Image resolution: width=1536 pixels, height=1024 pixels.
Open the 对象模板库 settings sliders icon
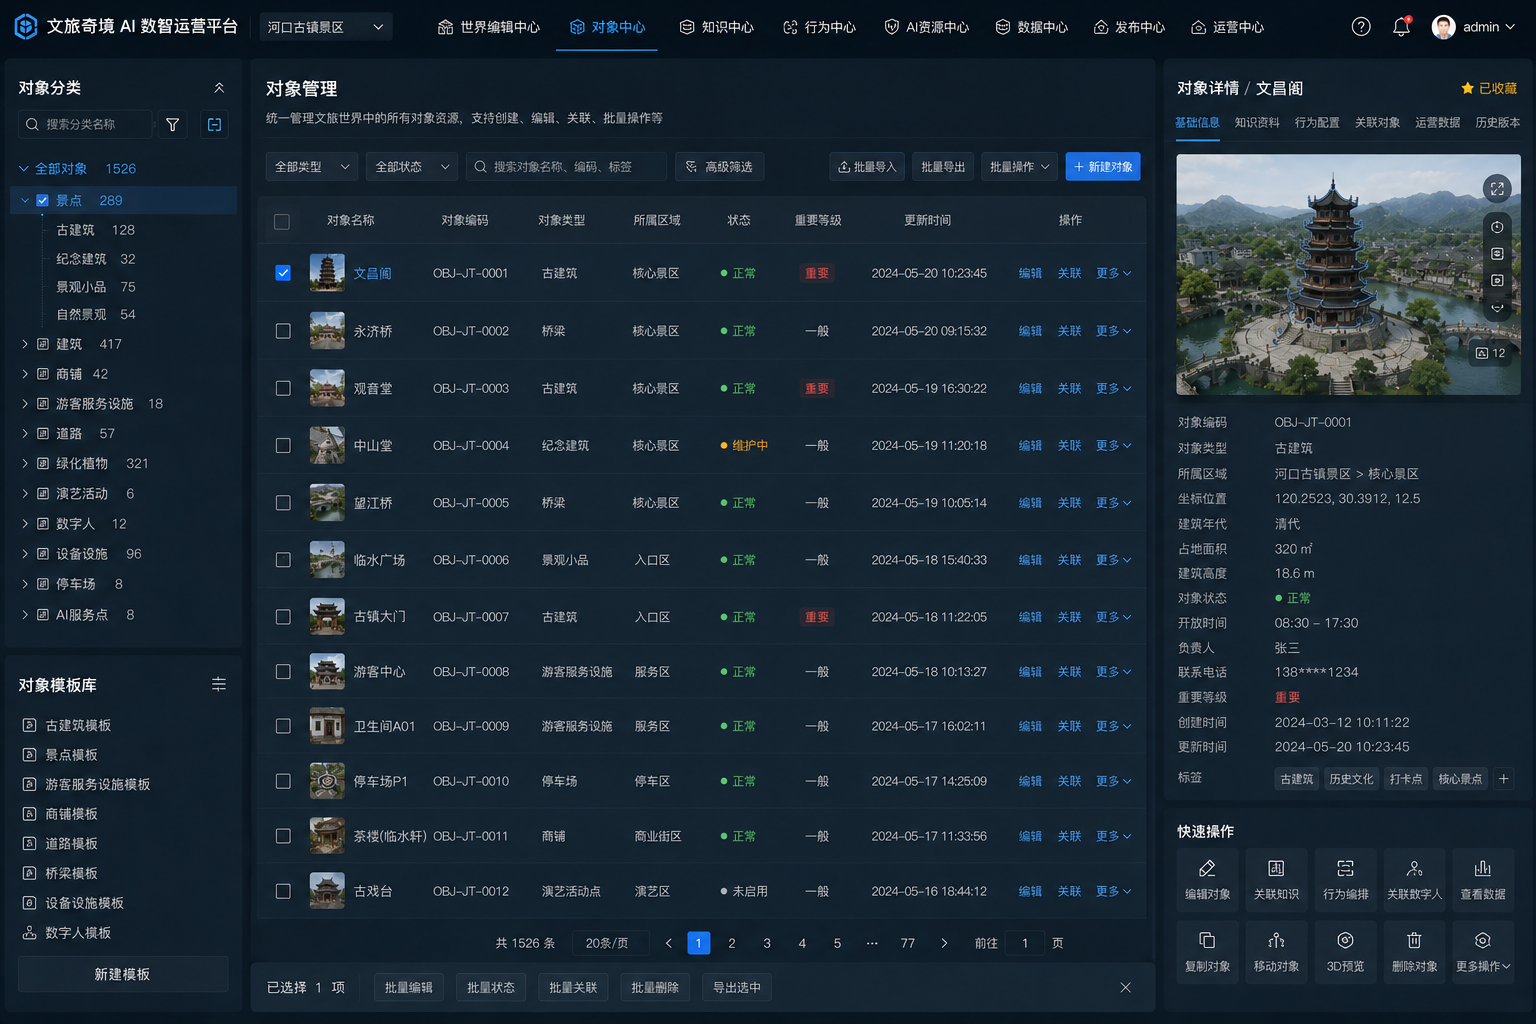pos(219,684)
